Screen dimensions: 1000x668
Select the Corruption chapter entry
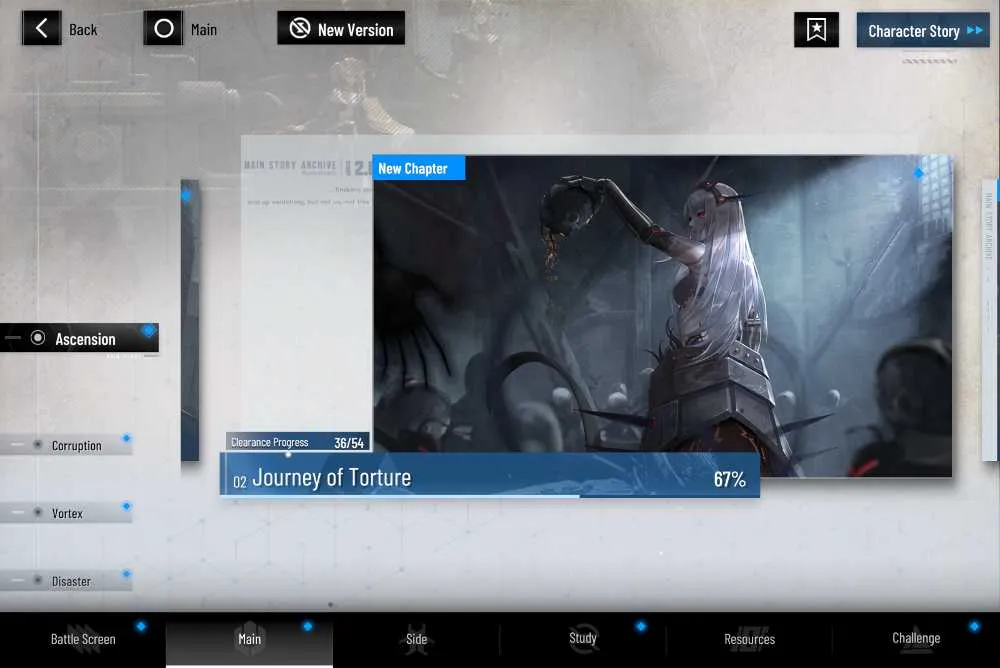pos(66,445)
